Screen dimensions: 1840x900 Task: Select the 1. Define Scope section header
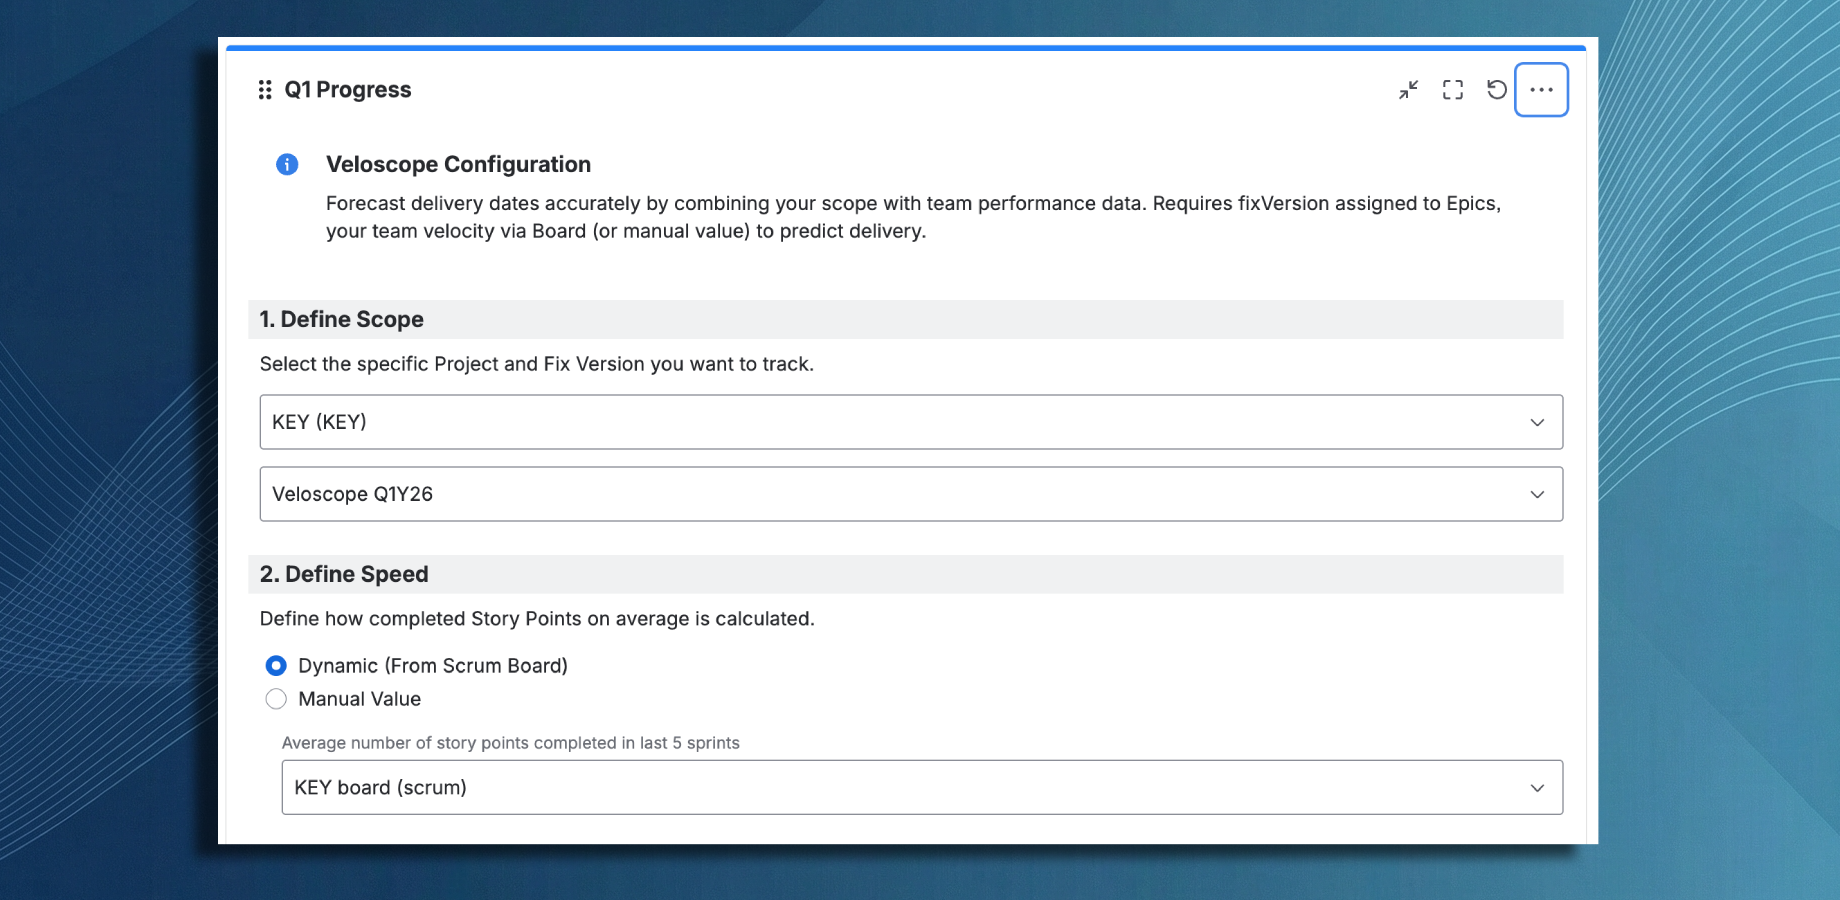click(x=341, y=319)
